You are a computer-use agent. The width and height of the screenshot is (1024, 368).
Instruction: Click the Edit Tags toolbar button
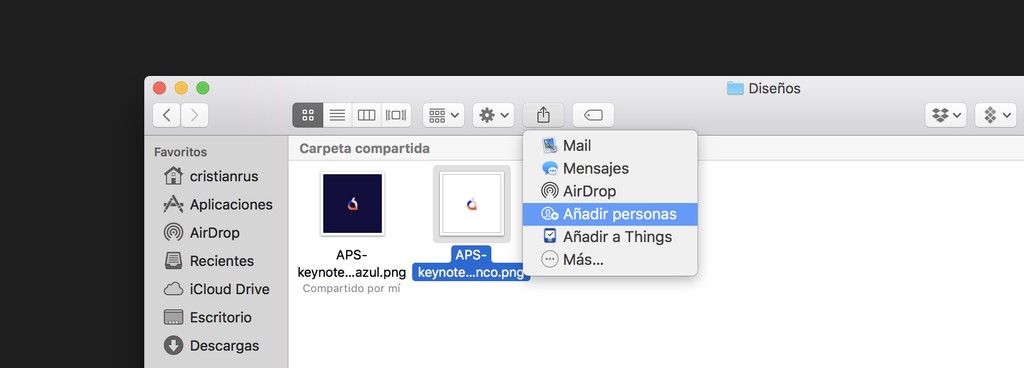pyautogui.click(x=593, y=115)
